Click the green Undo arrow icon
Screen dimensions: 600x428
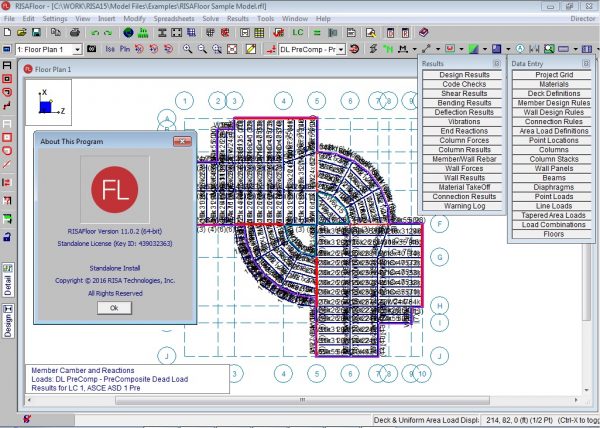pyautogui.click(x=94, y=32)
